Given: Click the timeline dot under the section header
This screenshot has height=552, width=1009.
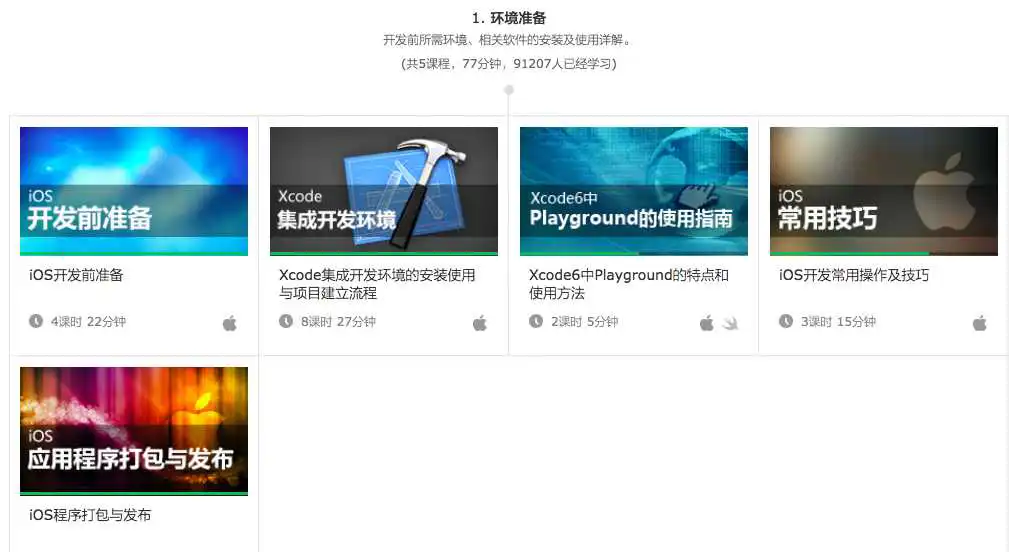Looking at the screenshot, I should [x=509, y=90].
